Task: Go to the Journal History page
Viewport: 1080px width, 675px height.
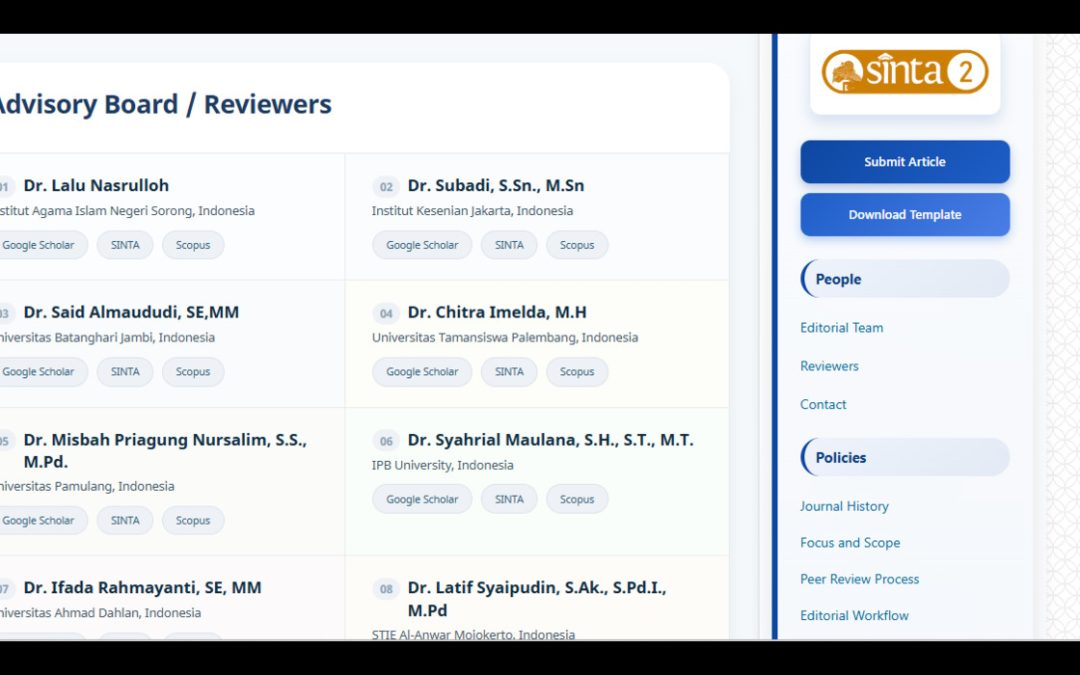Action: pos(844,507)
